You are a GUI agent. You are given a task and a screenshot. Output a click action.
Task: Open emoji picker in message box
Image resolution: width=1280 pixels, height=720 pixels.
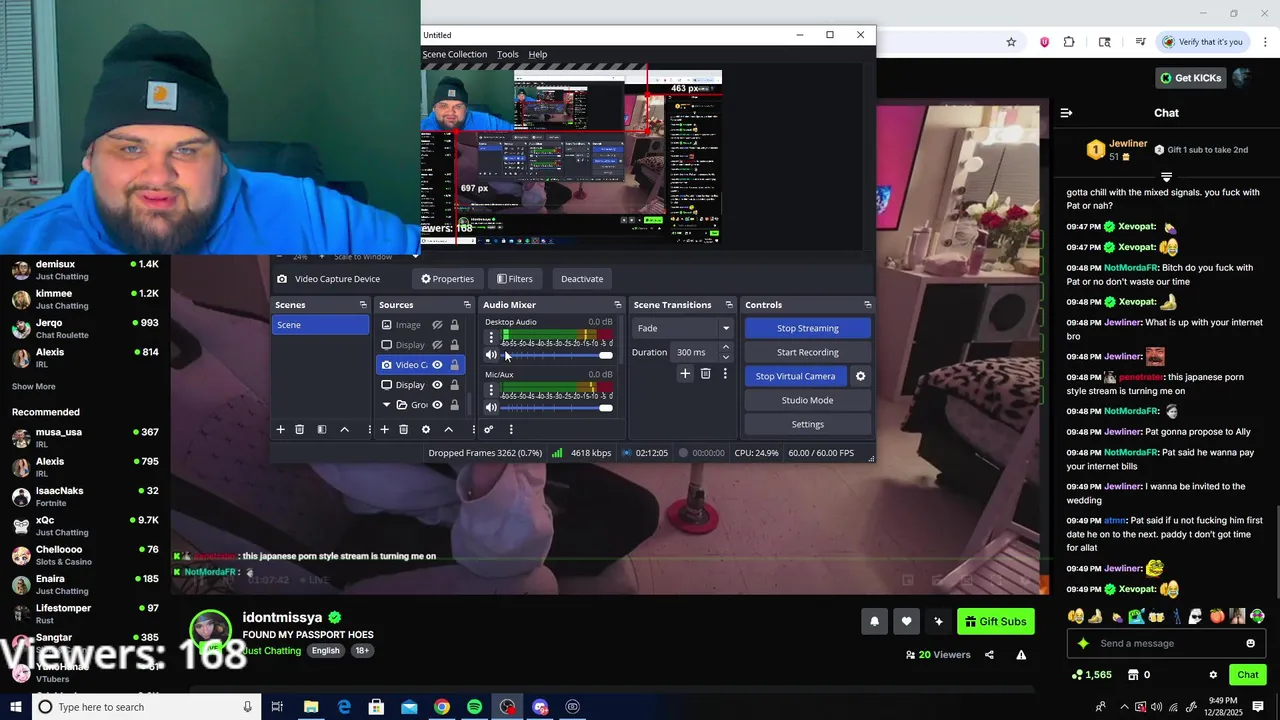tap(1250, 643)
